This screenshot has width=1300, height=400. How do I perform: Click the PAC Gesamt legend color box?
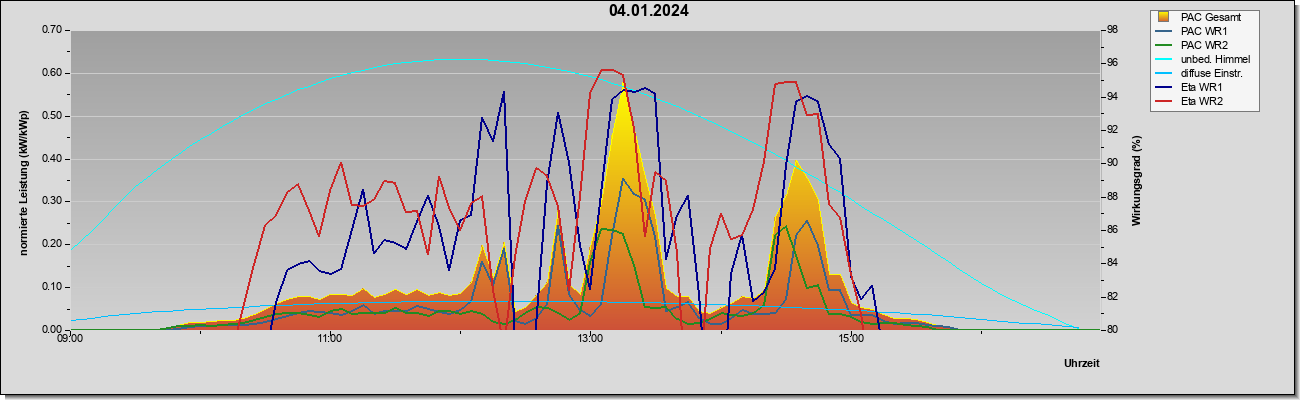[x=1163, y=16]
